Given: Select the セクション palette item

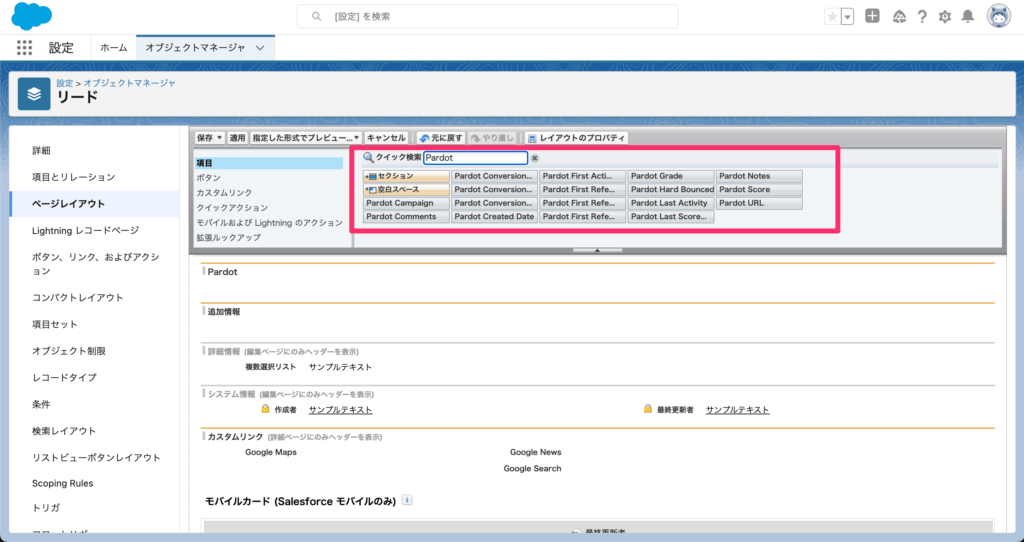Looking at the screenshot, I should point(406,176).
